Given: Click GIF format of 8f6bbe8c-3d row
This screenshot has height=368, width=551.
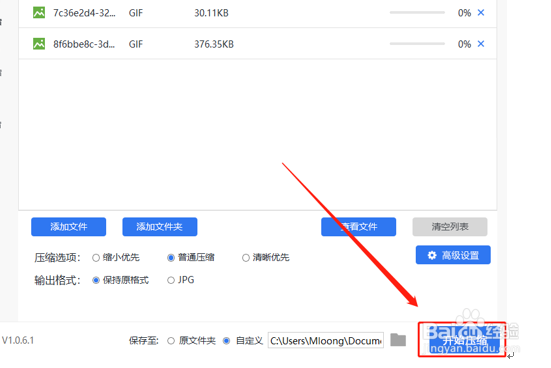Looking at the screenshot, I should coord(136,44).
